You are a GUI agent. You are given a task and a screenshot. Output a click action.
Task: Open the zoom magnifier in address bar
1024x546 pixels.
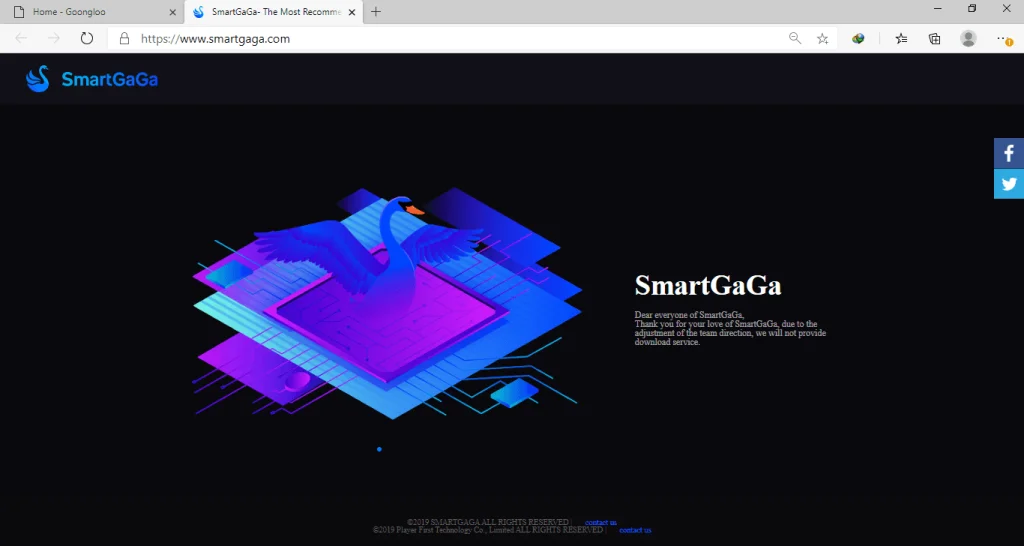[795, 39]
